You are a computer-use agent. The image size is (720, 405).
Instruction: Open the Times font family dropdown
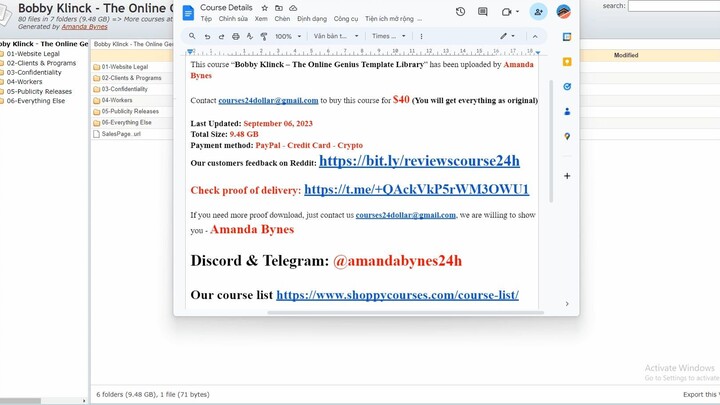click(385, 36)
